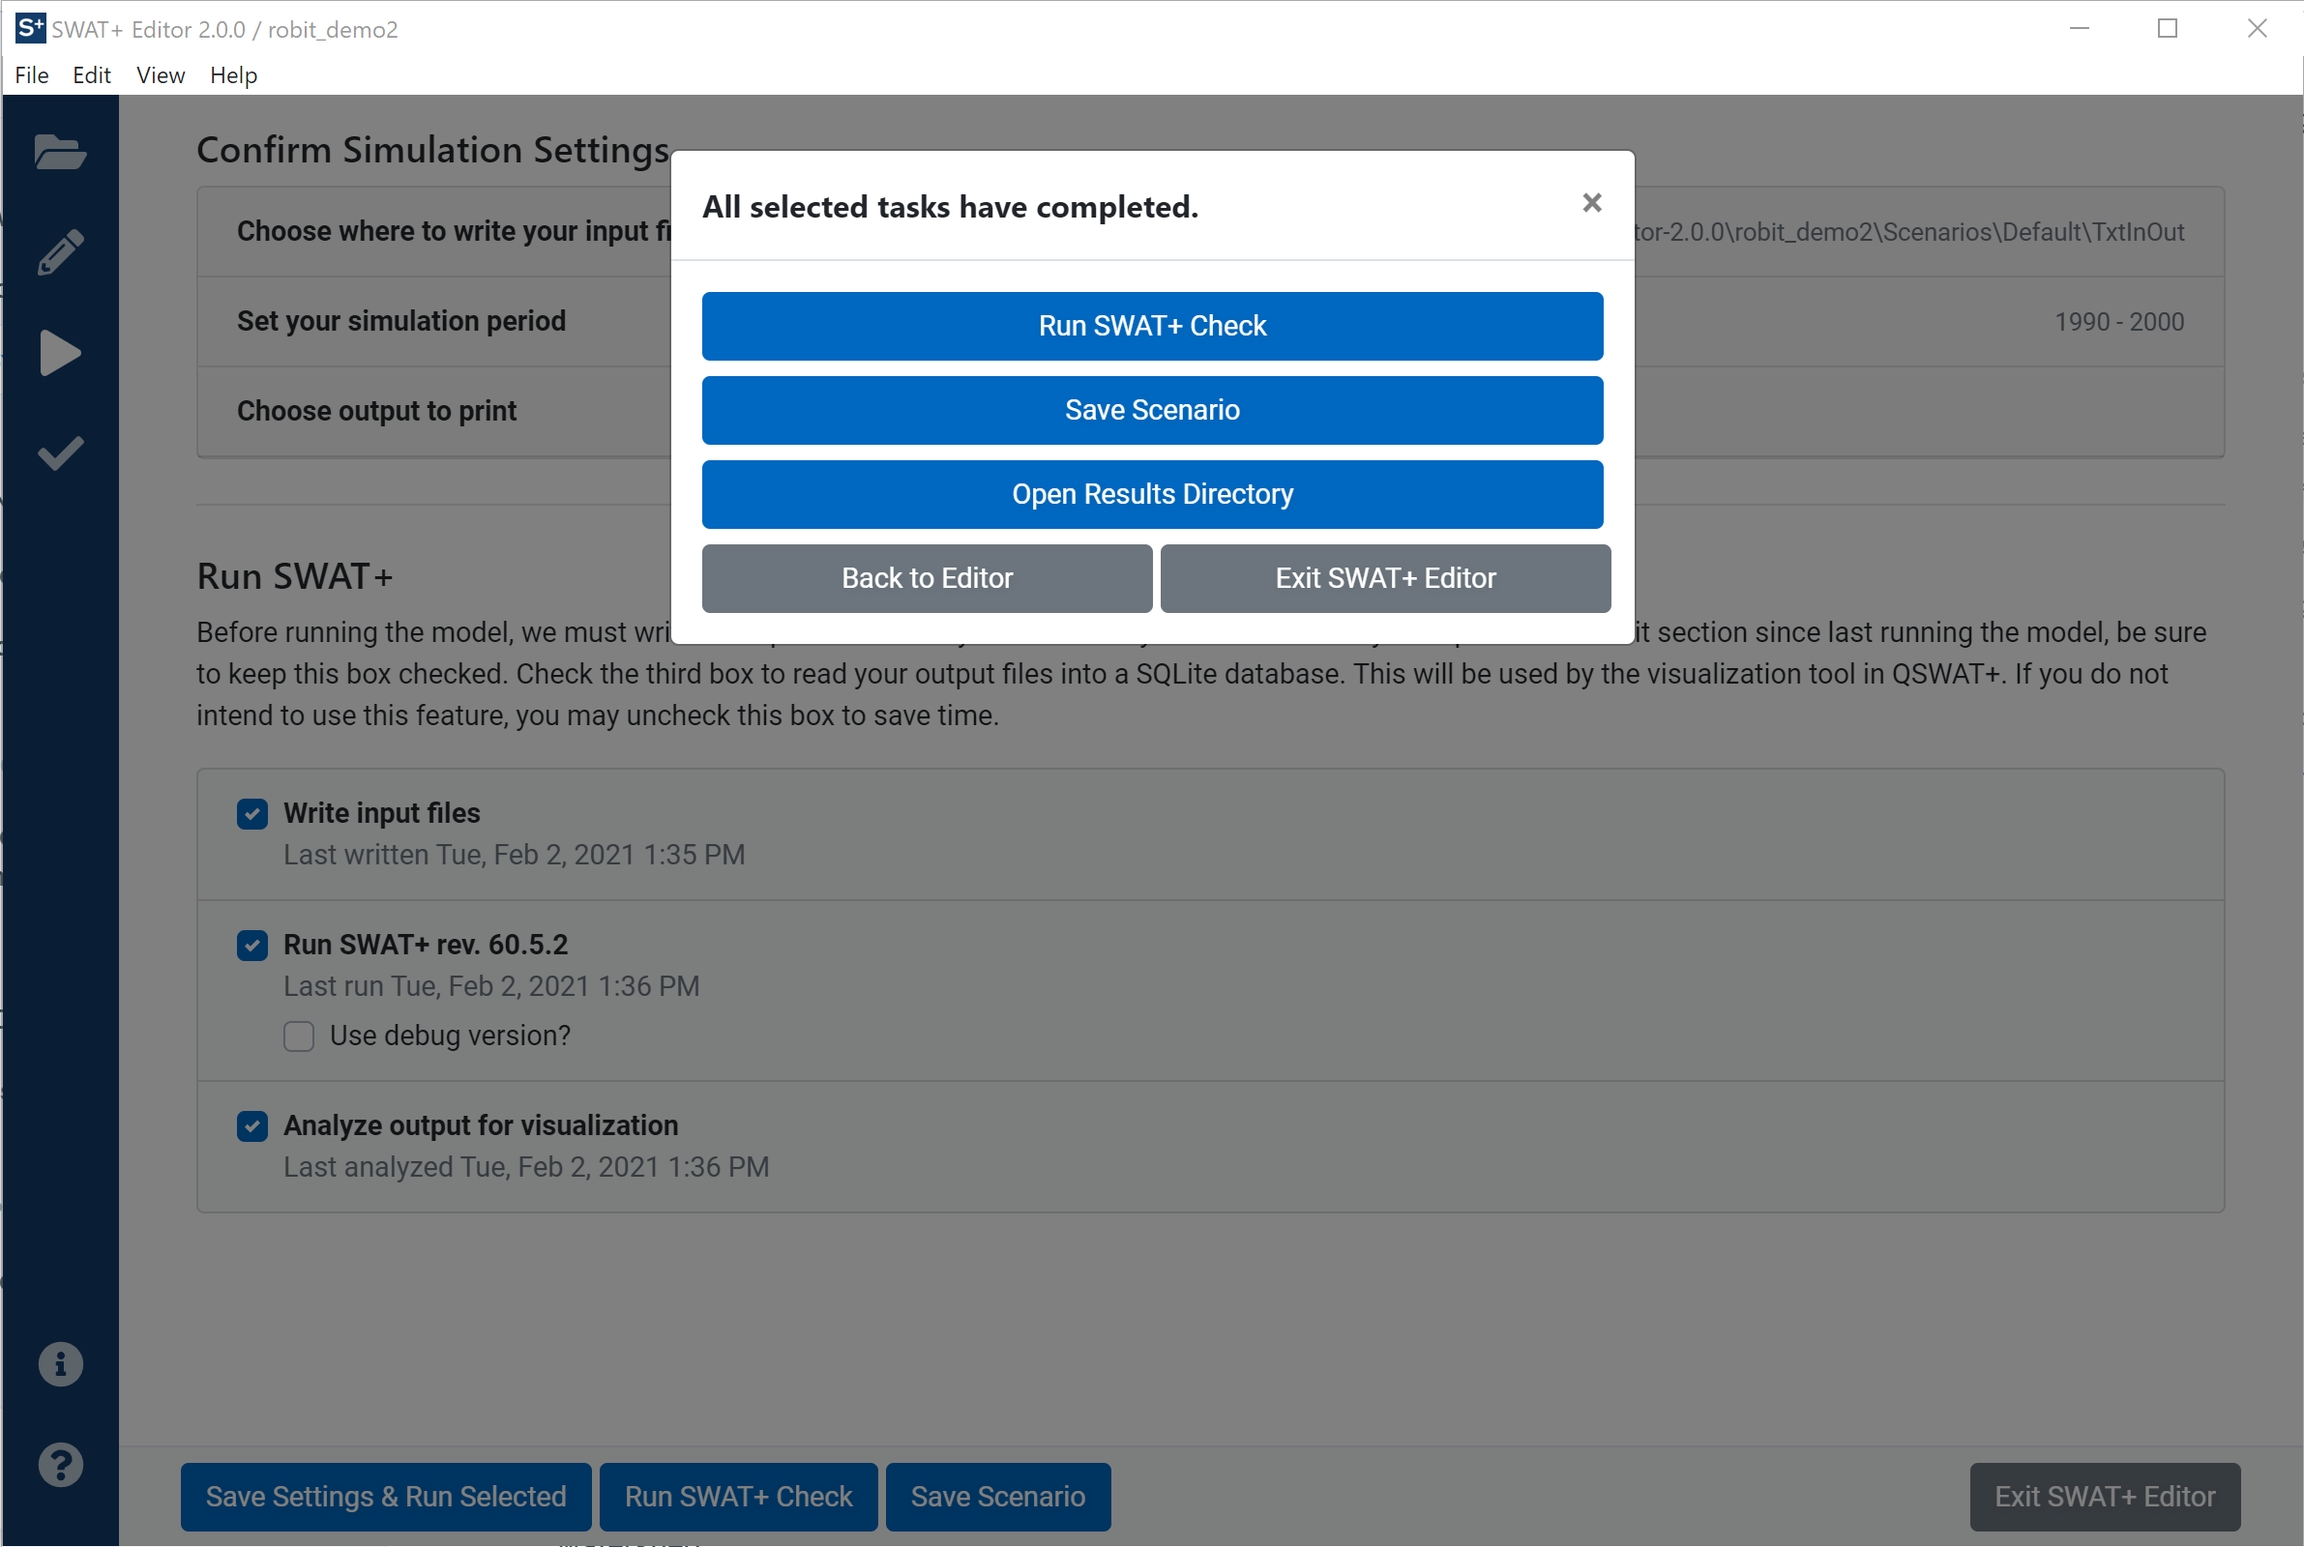Close the completed tasks dialog with X
The image size is (2304, 1547).
(x=1591, y=204)
